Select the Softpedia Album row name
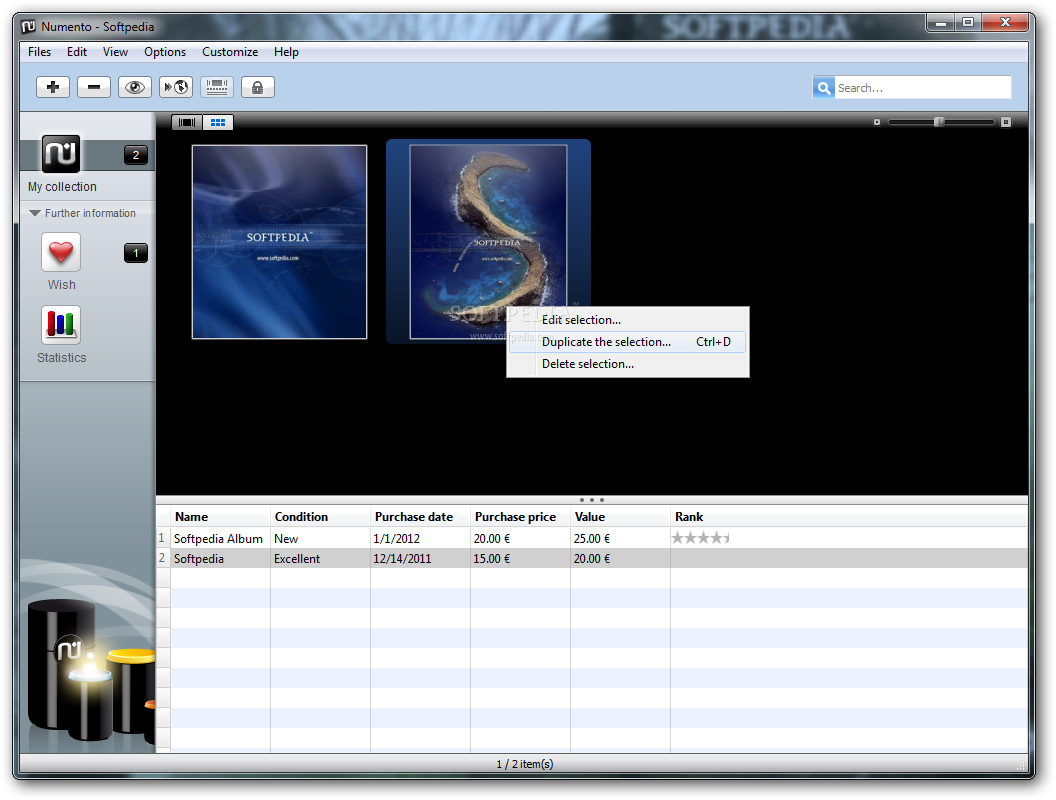The height and width of the screenshot is (800, 1056). (x=218, y=539)
